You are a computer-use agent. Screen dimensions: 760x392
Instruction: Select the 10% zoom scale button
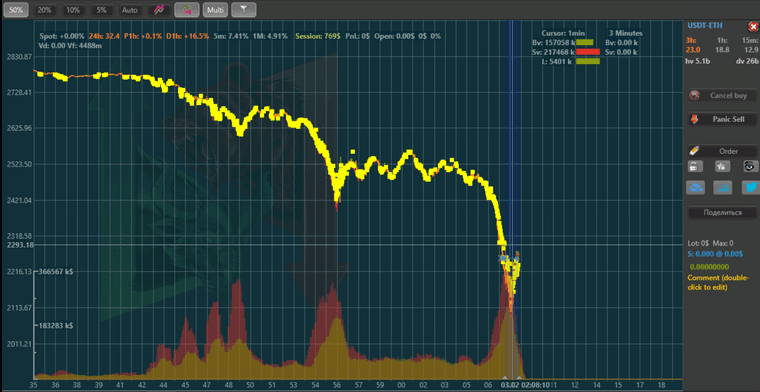pyautogui.click(x=73, y=10)
